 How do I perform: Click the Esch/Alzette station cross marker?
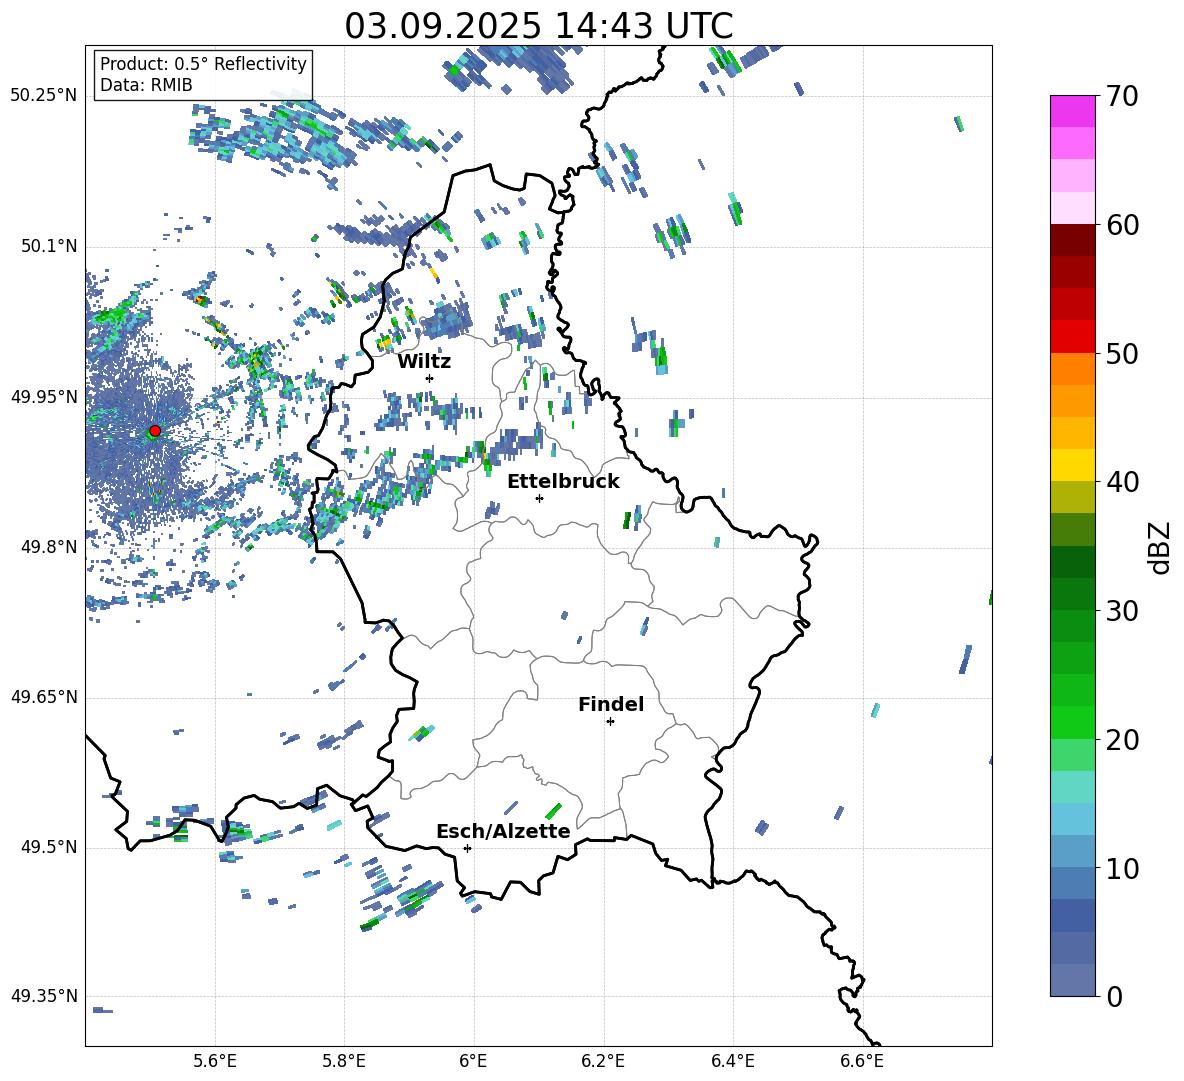[467, 848]
